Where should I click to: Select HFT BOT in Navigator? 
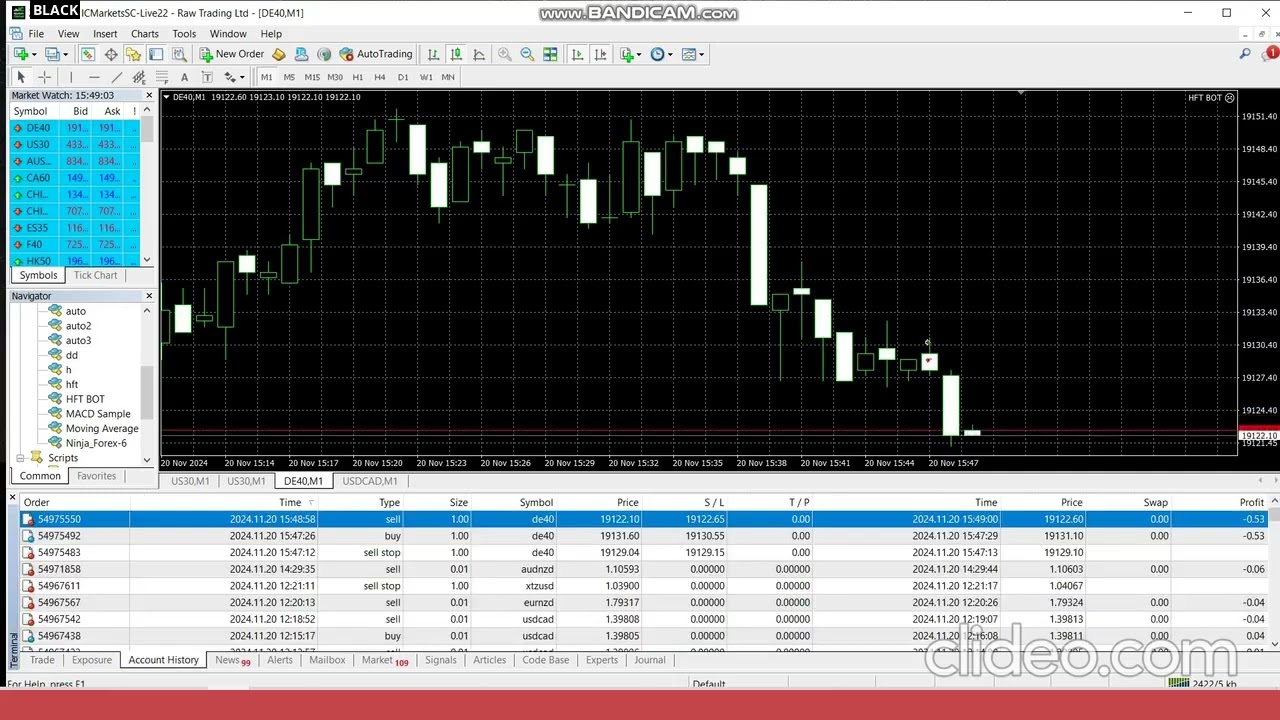85,399
